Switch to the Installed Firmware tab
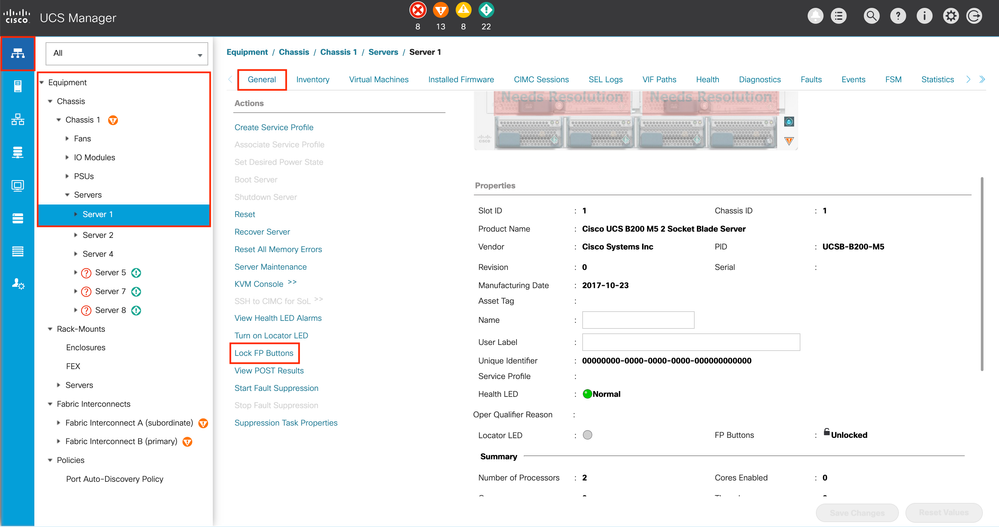This screenshot has width=999, height=527. (461, 80)
